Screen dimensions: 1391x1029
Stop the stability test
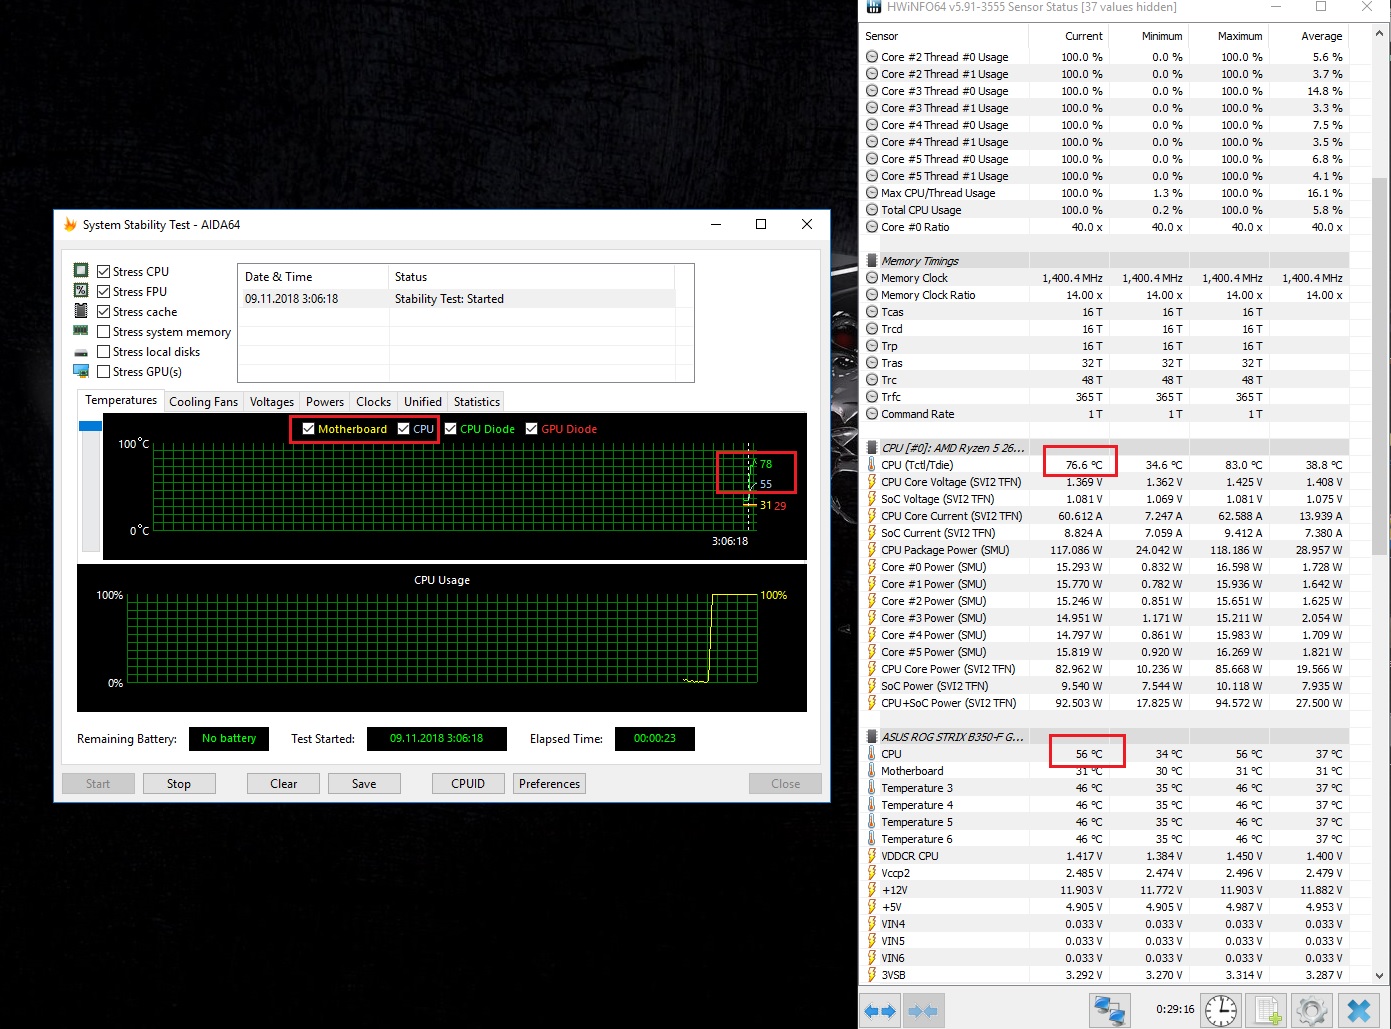179,784
